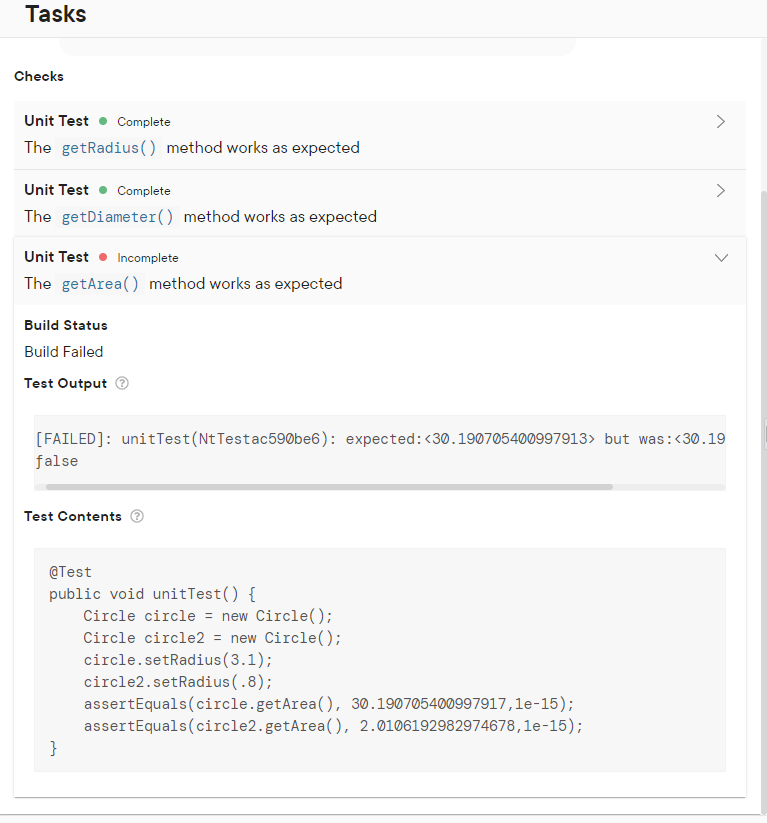Click Complete label on getRadius test

[144, 122]
